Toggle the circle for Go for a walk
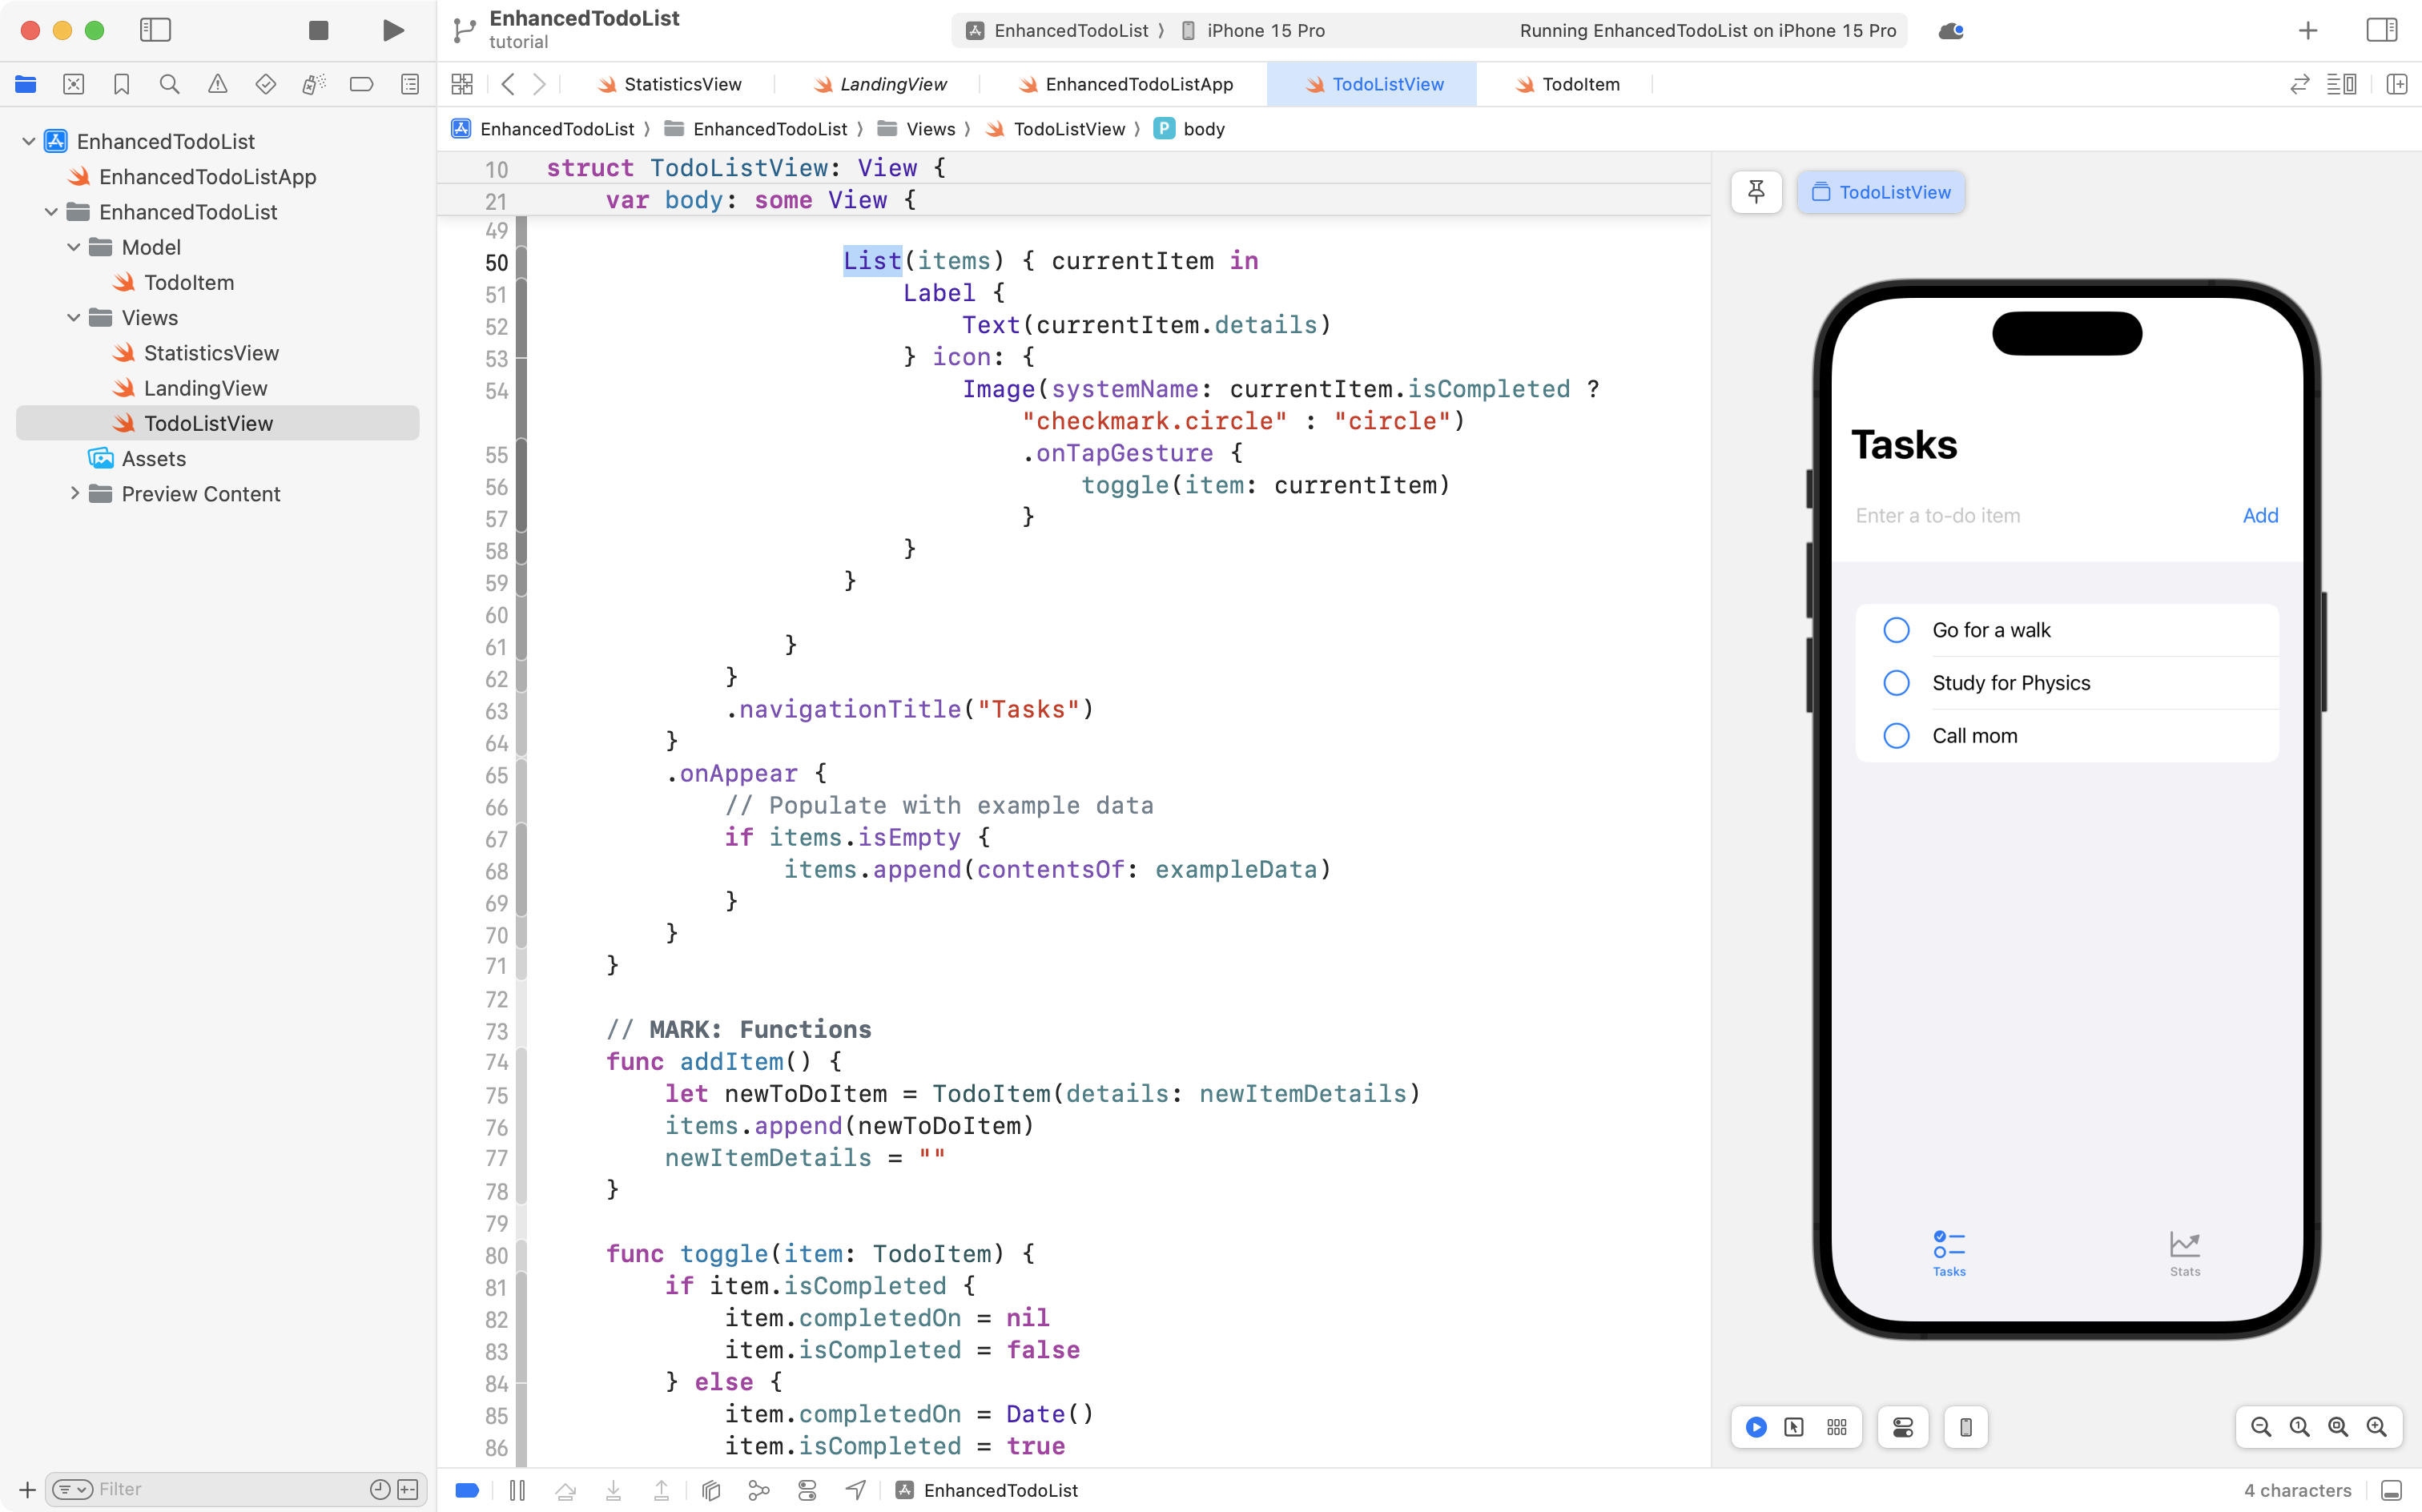 [x=1896, y=630]
